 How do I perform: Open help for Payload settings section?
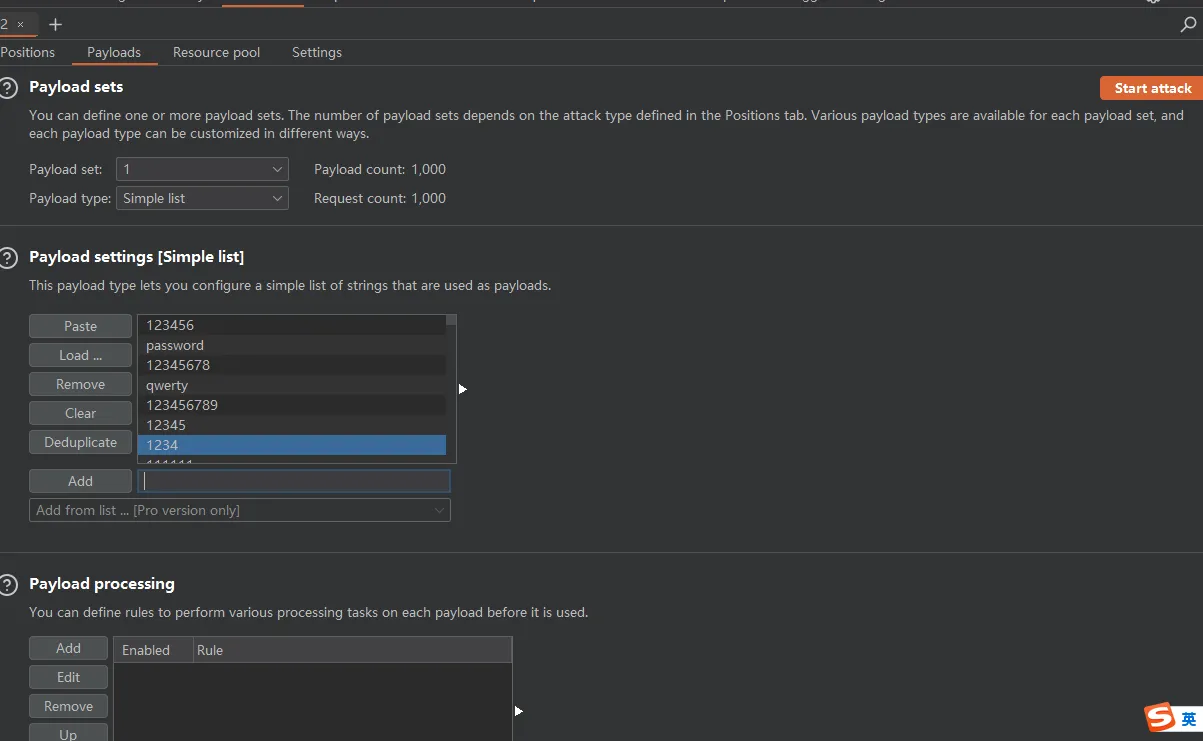pos(8,258)
